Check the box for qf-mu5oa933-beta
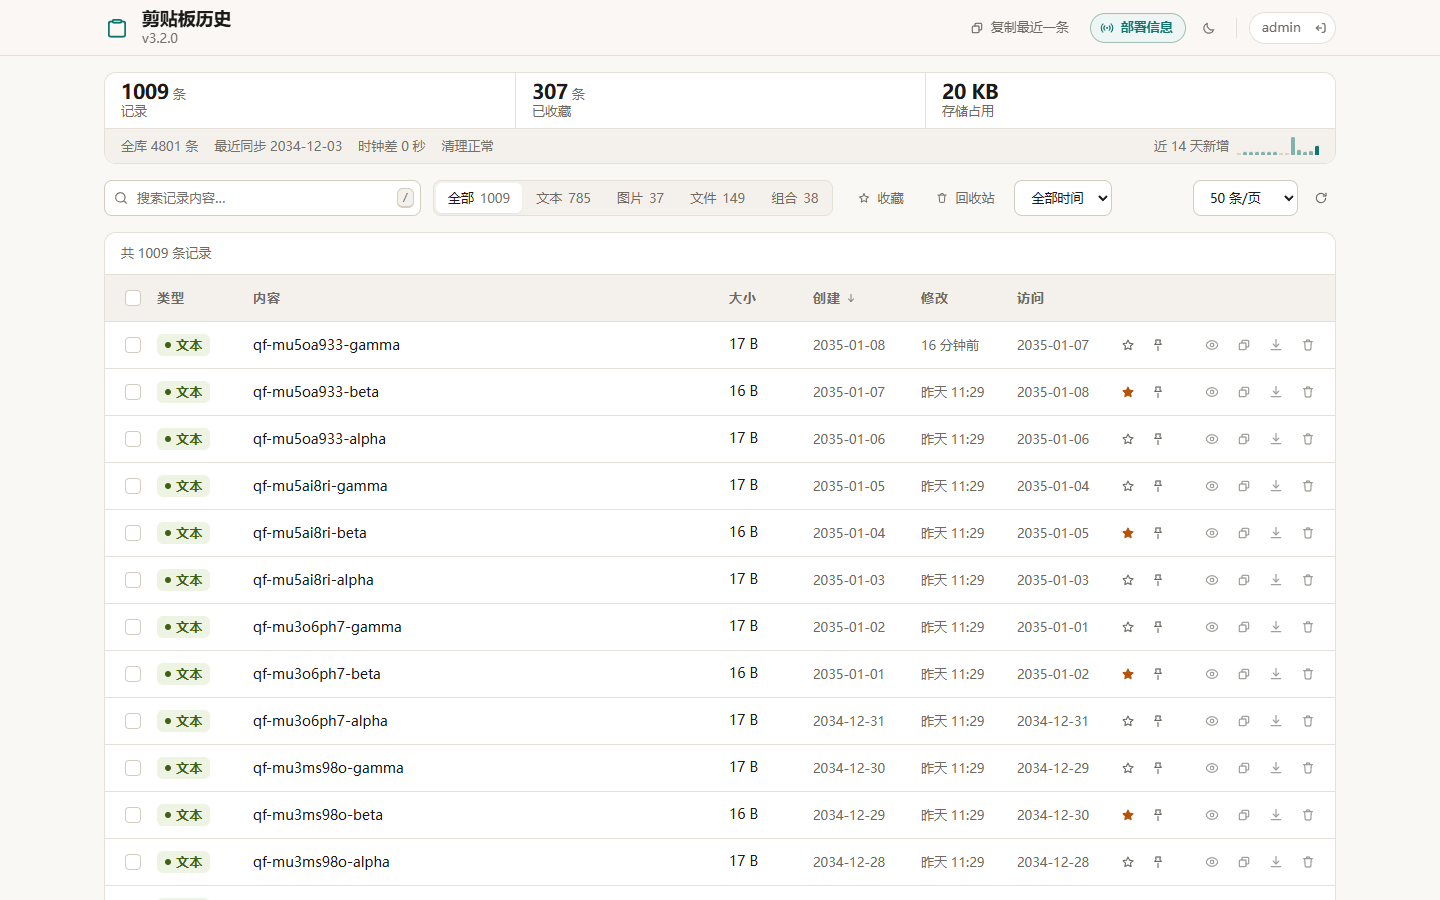Viewport: 1440px width, 900px height. [x=133, y=392]
